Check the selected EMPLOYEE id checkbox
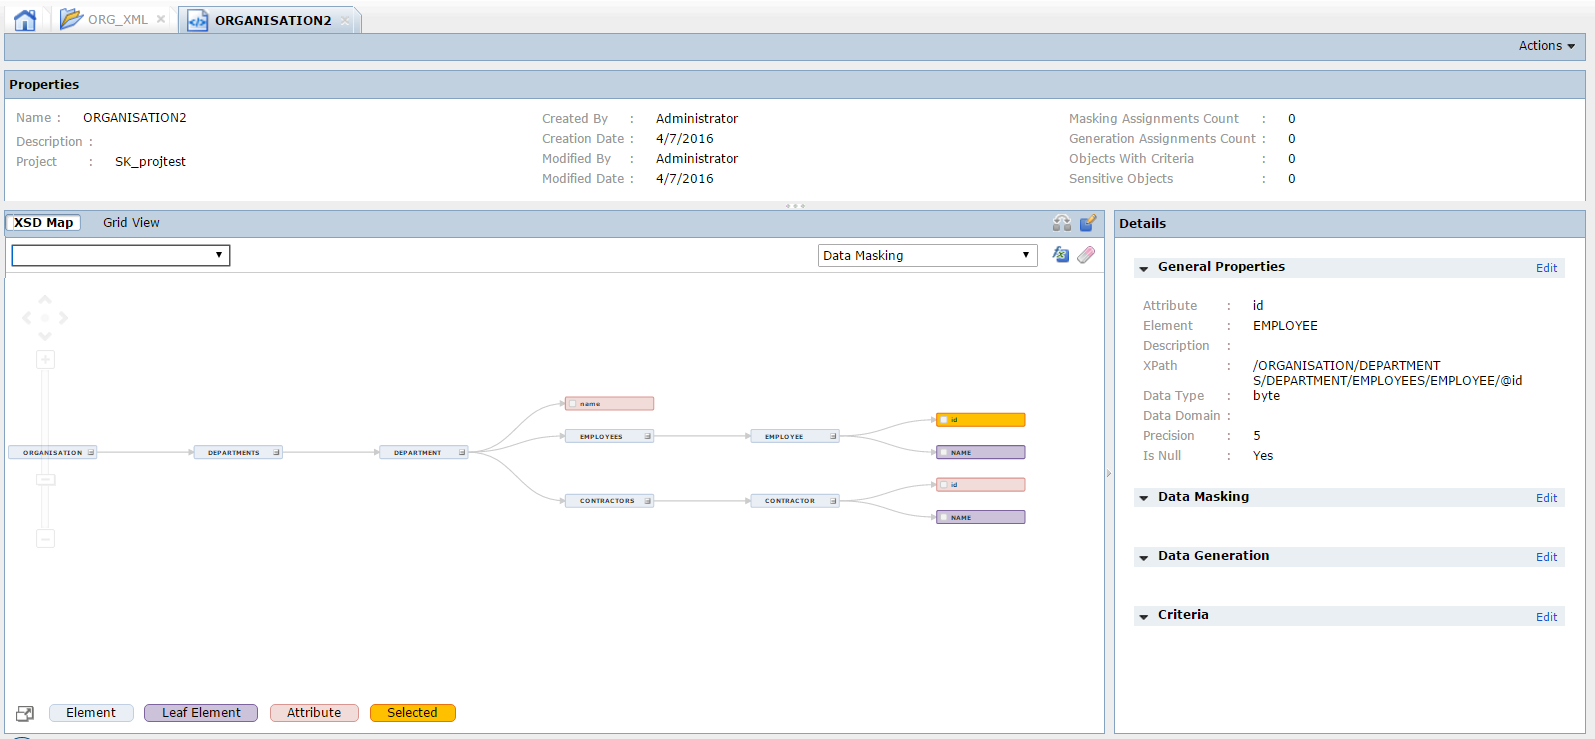The image size is (1595, 739). pos(944,420)
